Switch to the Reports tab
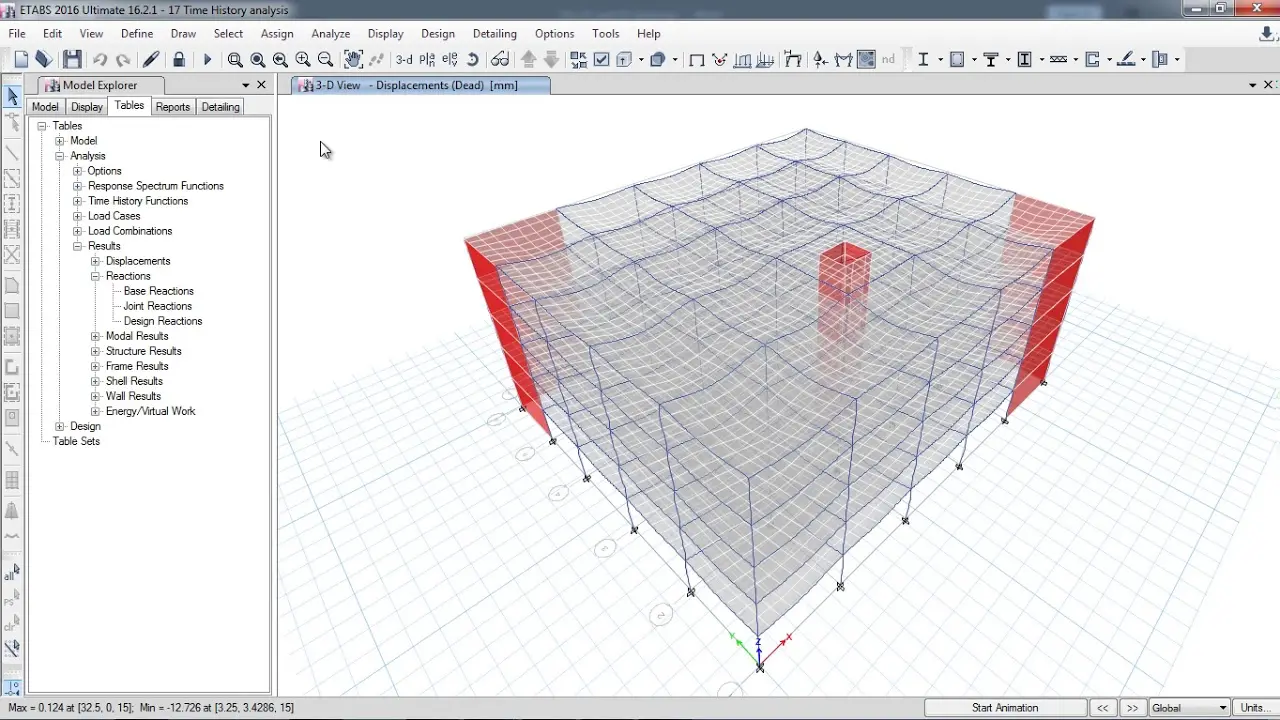The image size is (1280, 720). pos(172,107)
